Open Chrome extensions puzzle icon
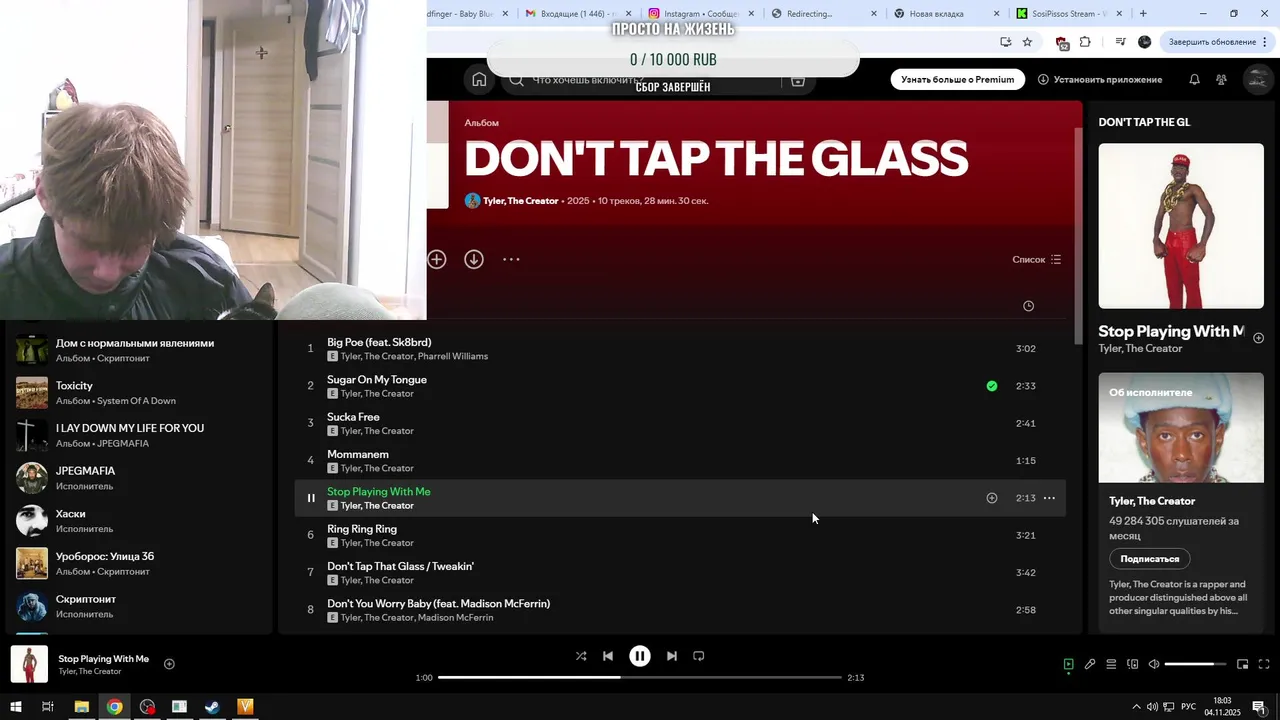The width and height of the screenshot is (1280, 720). coord(1085,42)
